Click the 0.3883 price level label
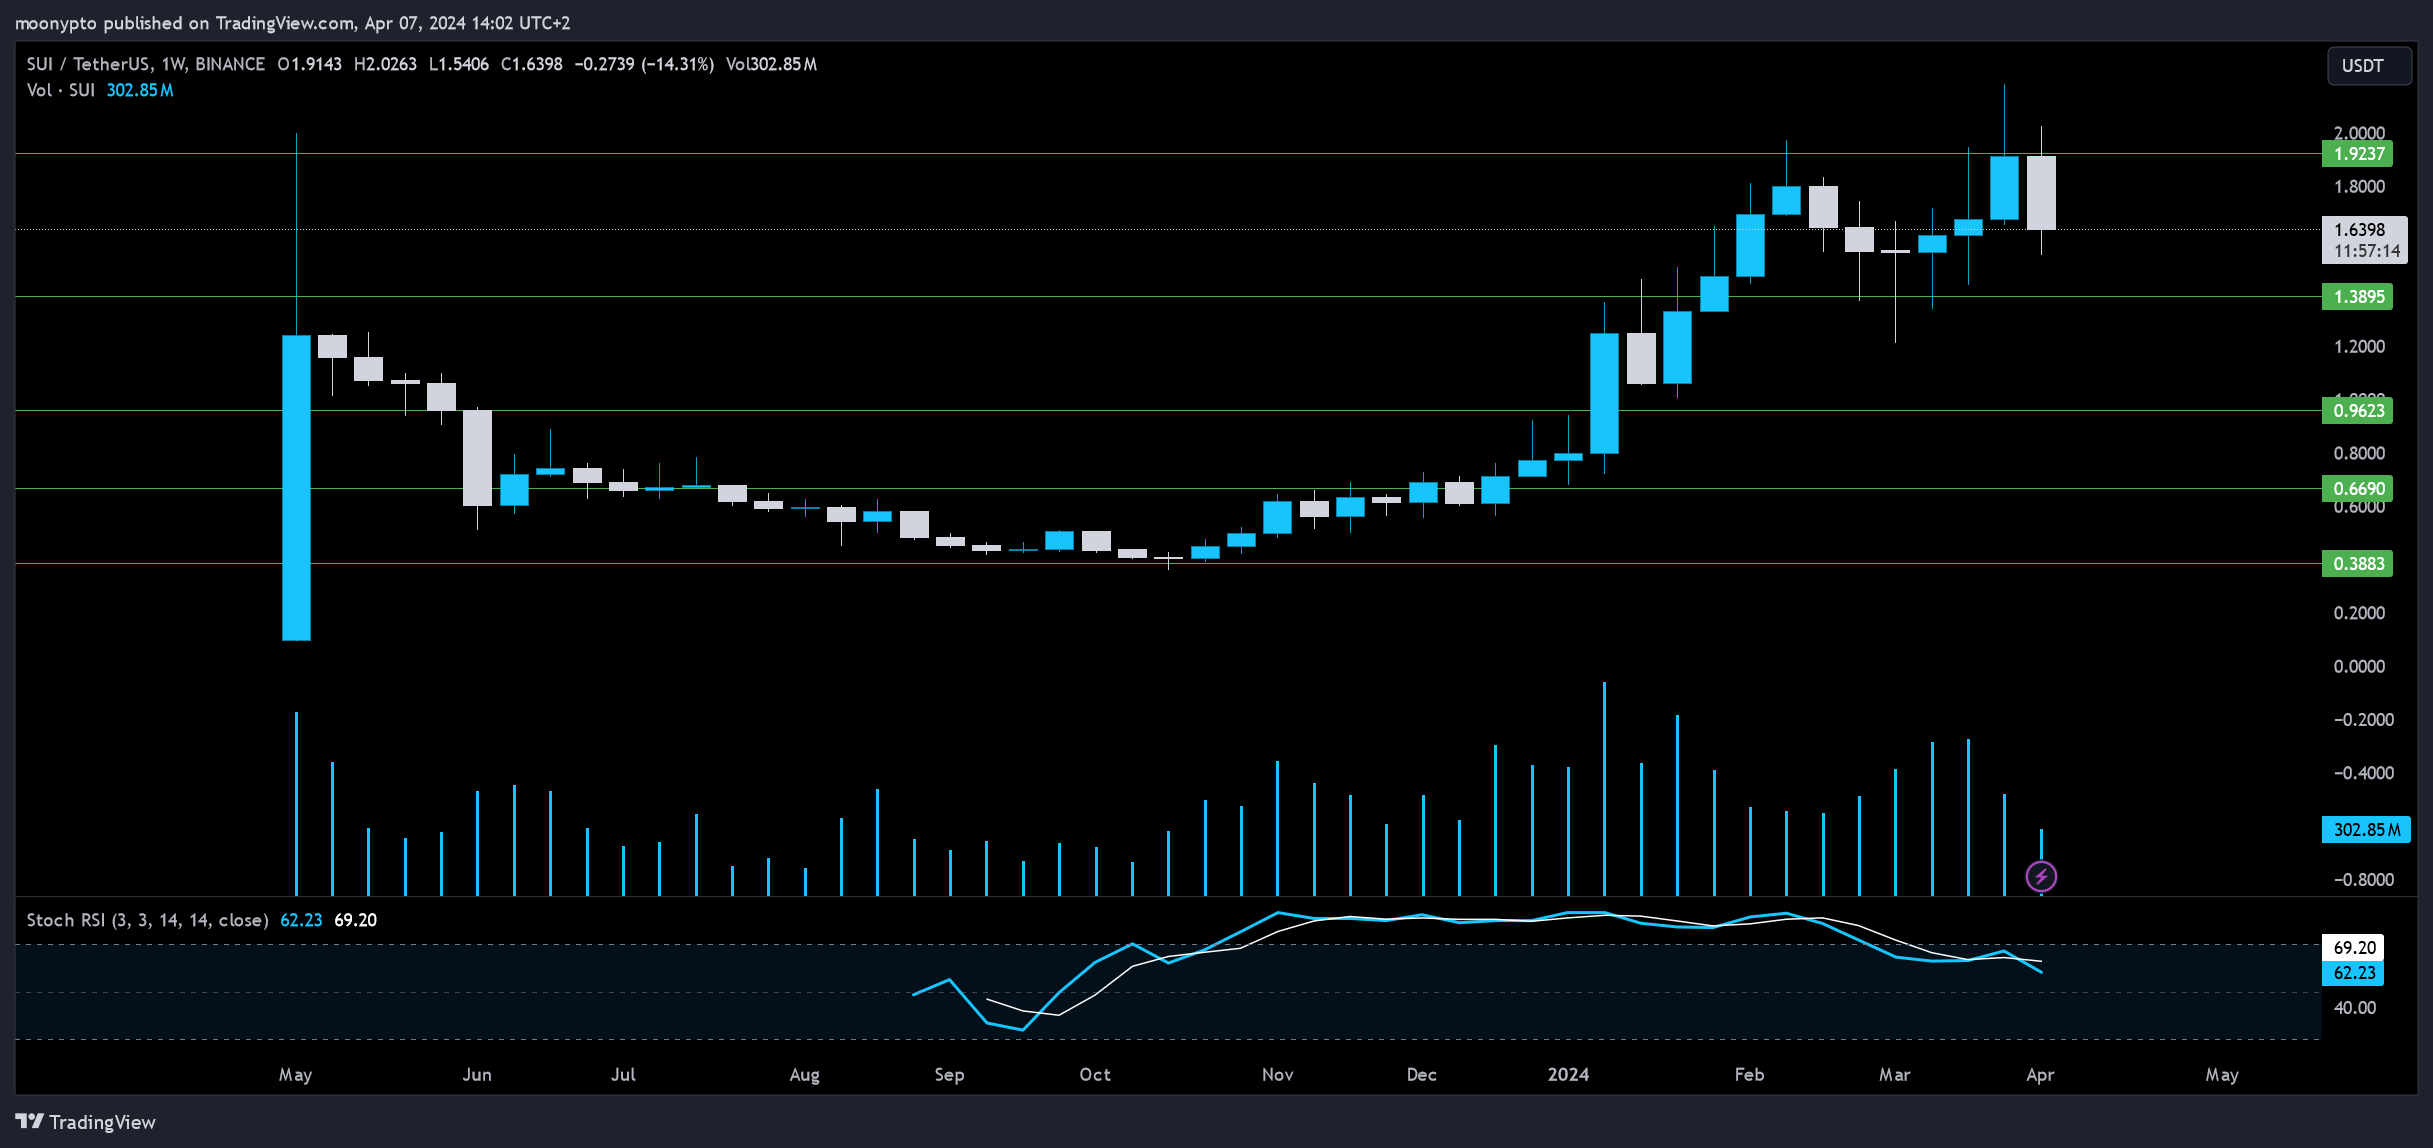 pos(2357,564)
